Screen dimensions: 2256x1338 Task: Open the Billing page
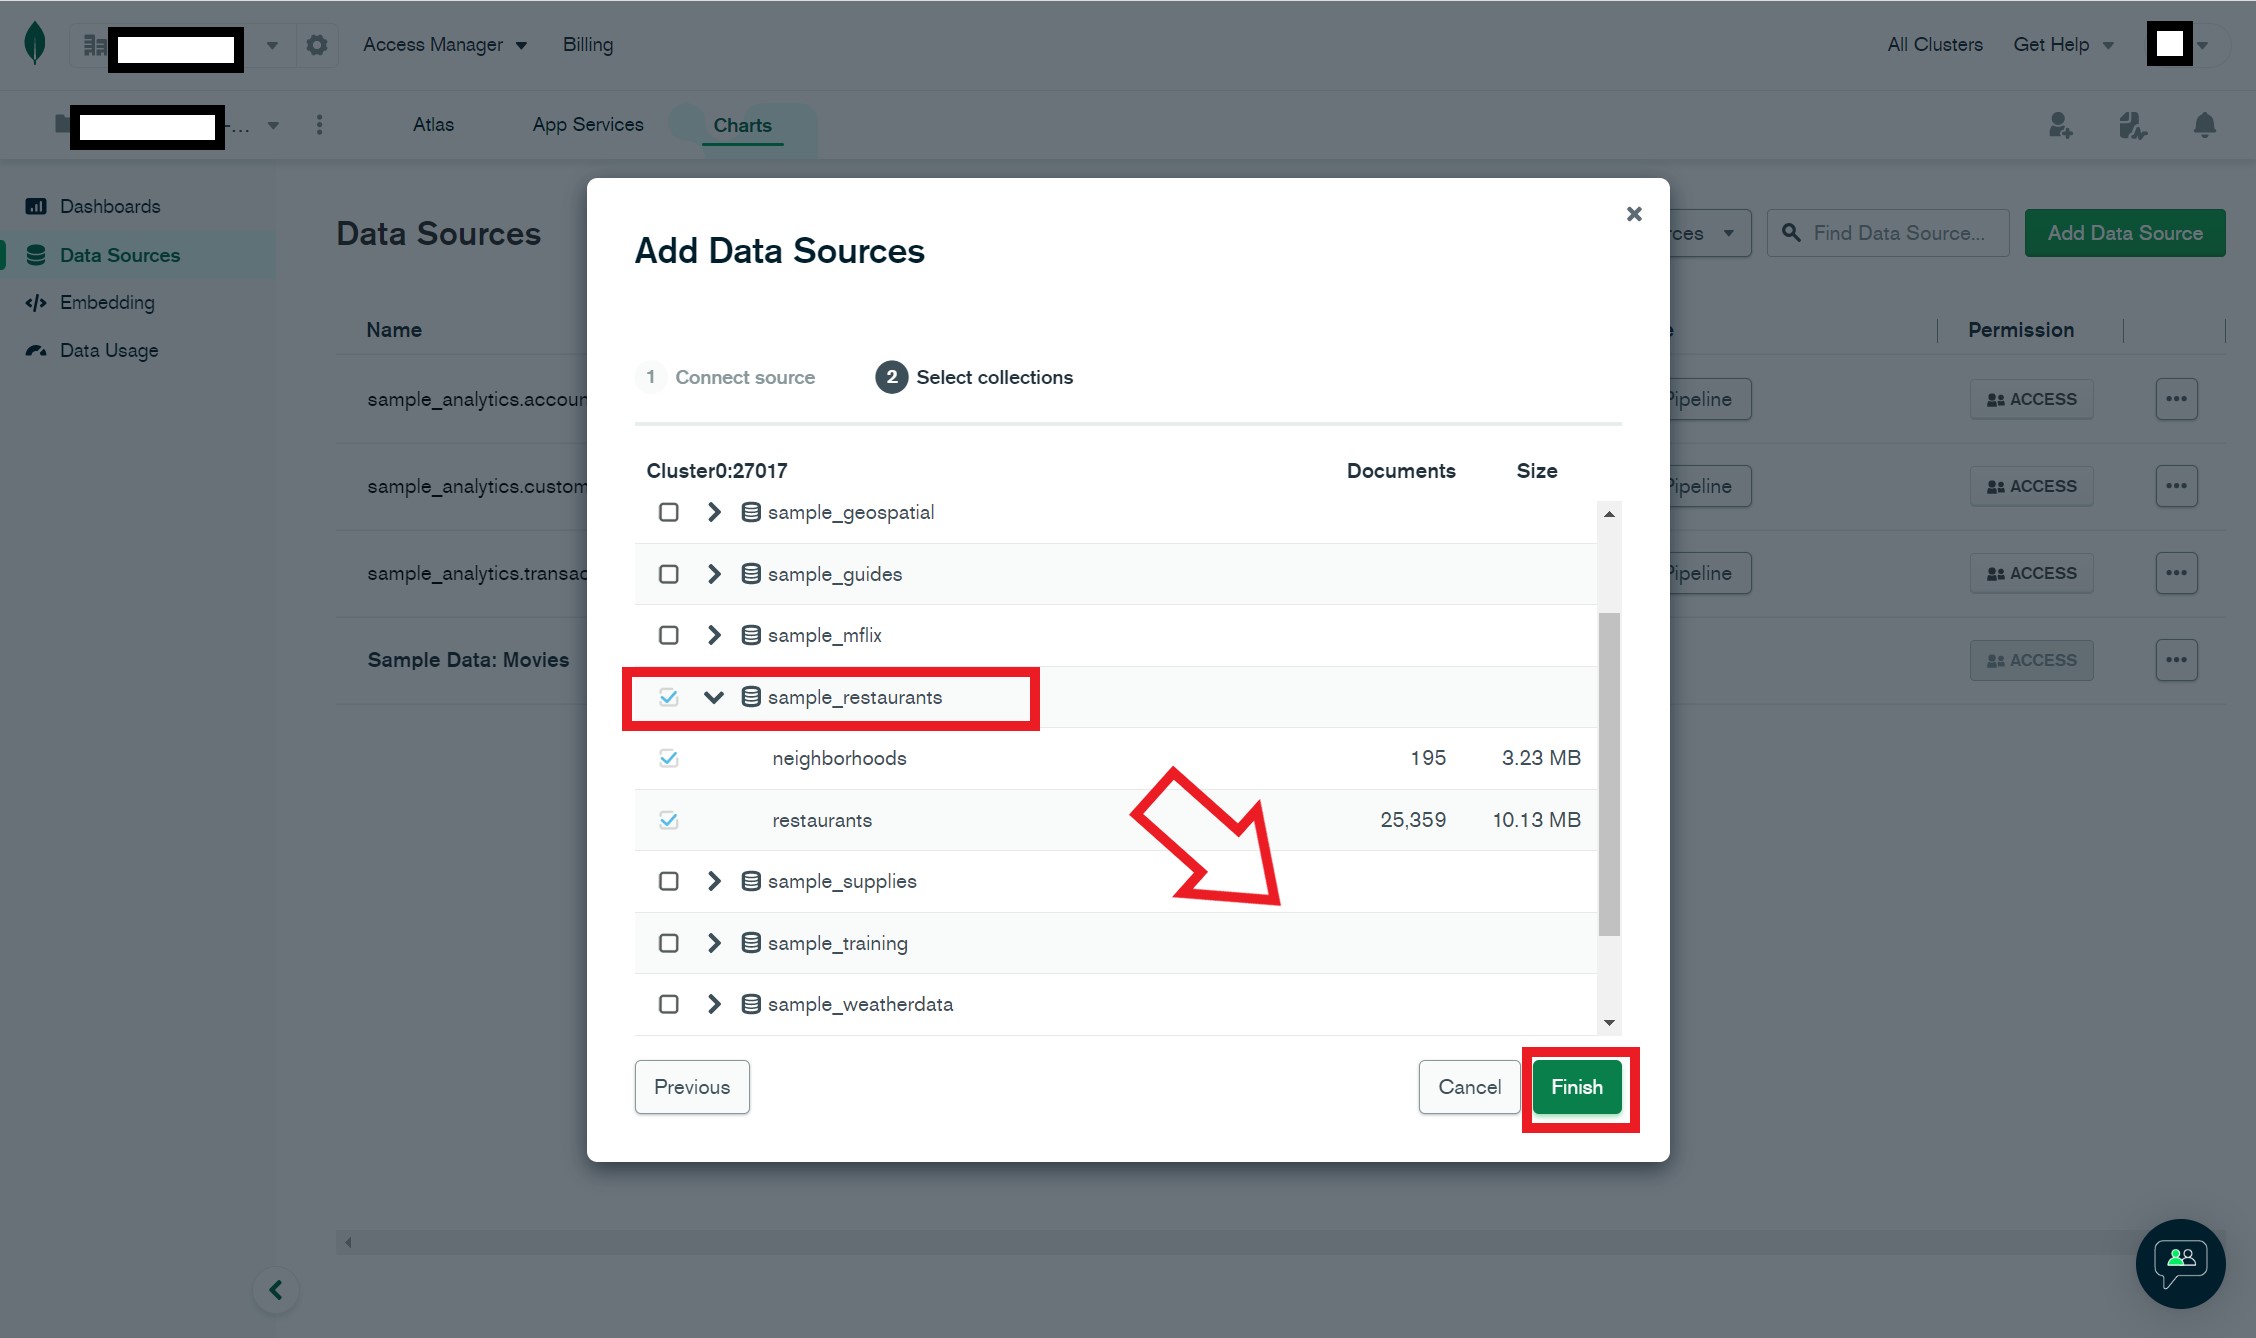point(588,45)
